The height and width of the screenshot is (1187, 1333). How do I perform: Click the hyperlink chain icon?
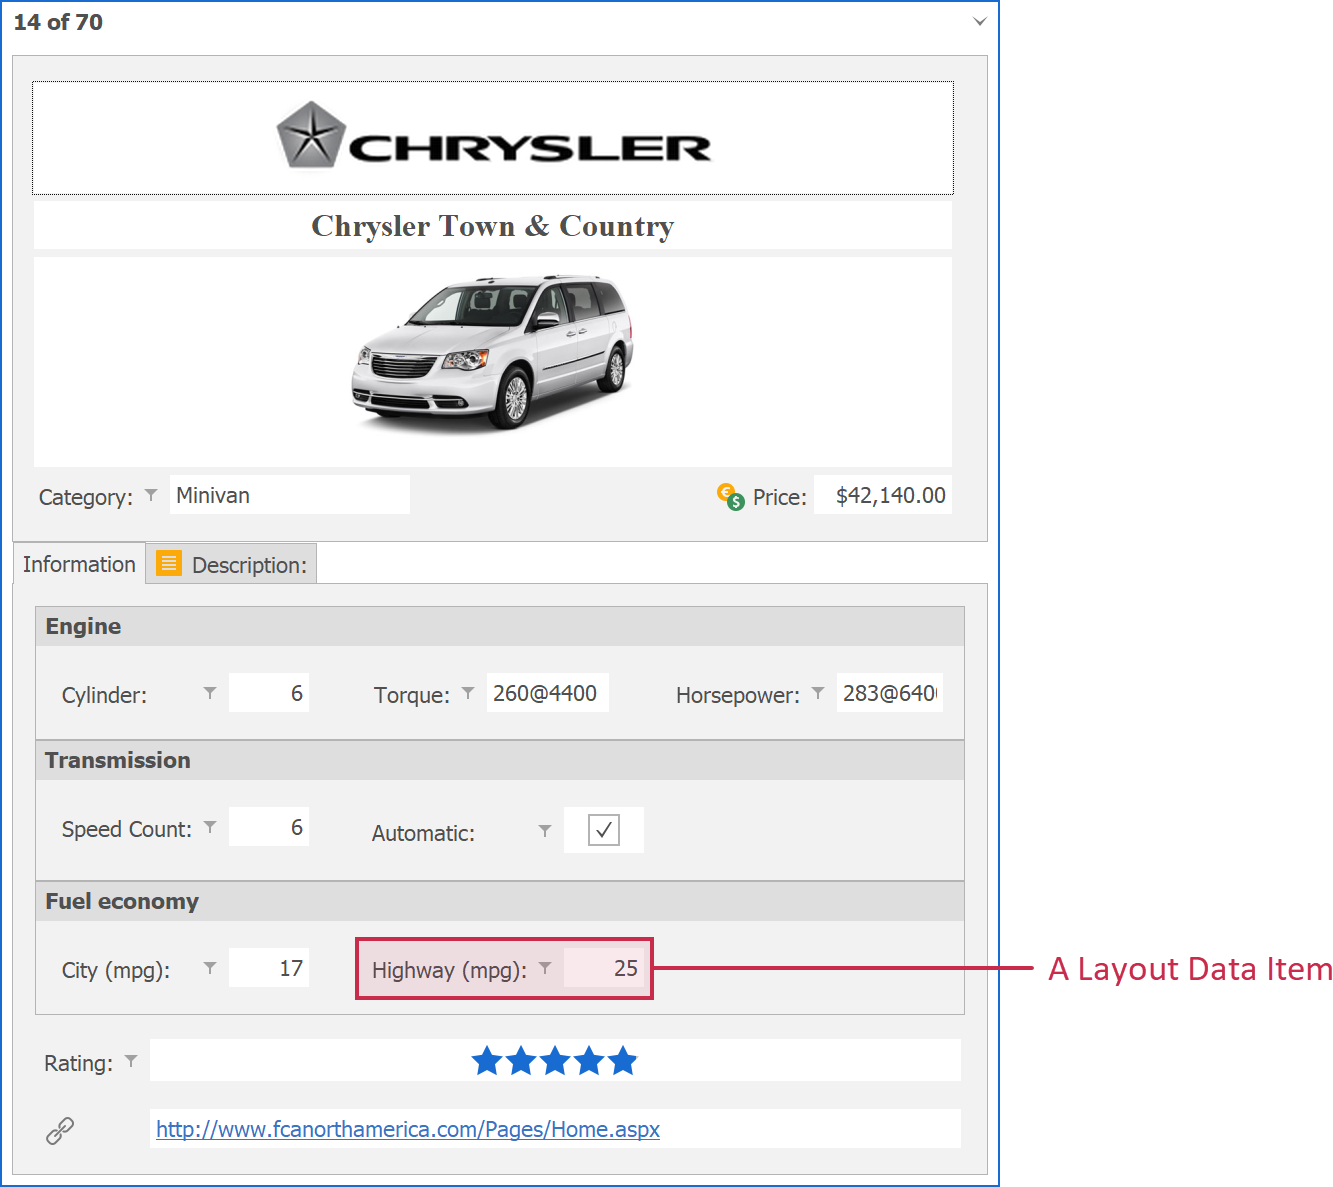60,1130
